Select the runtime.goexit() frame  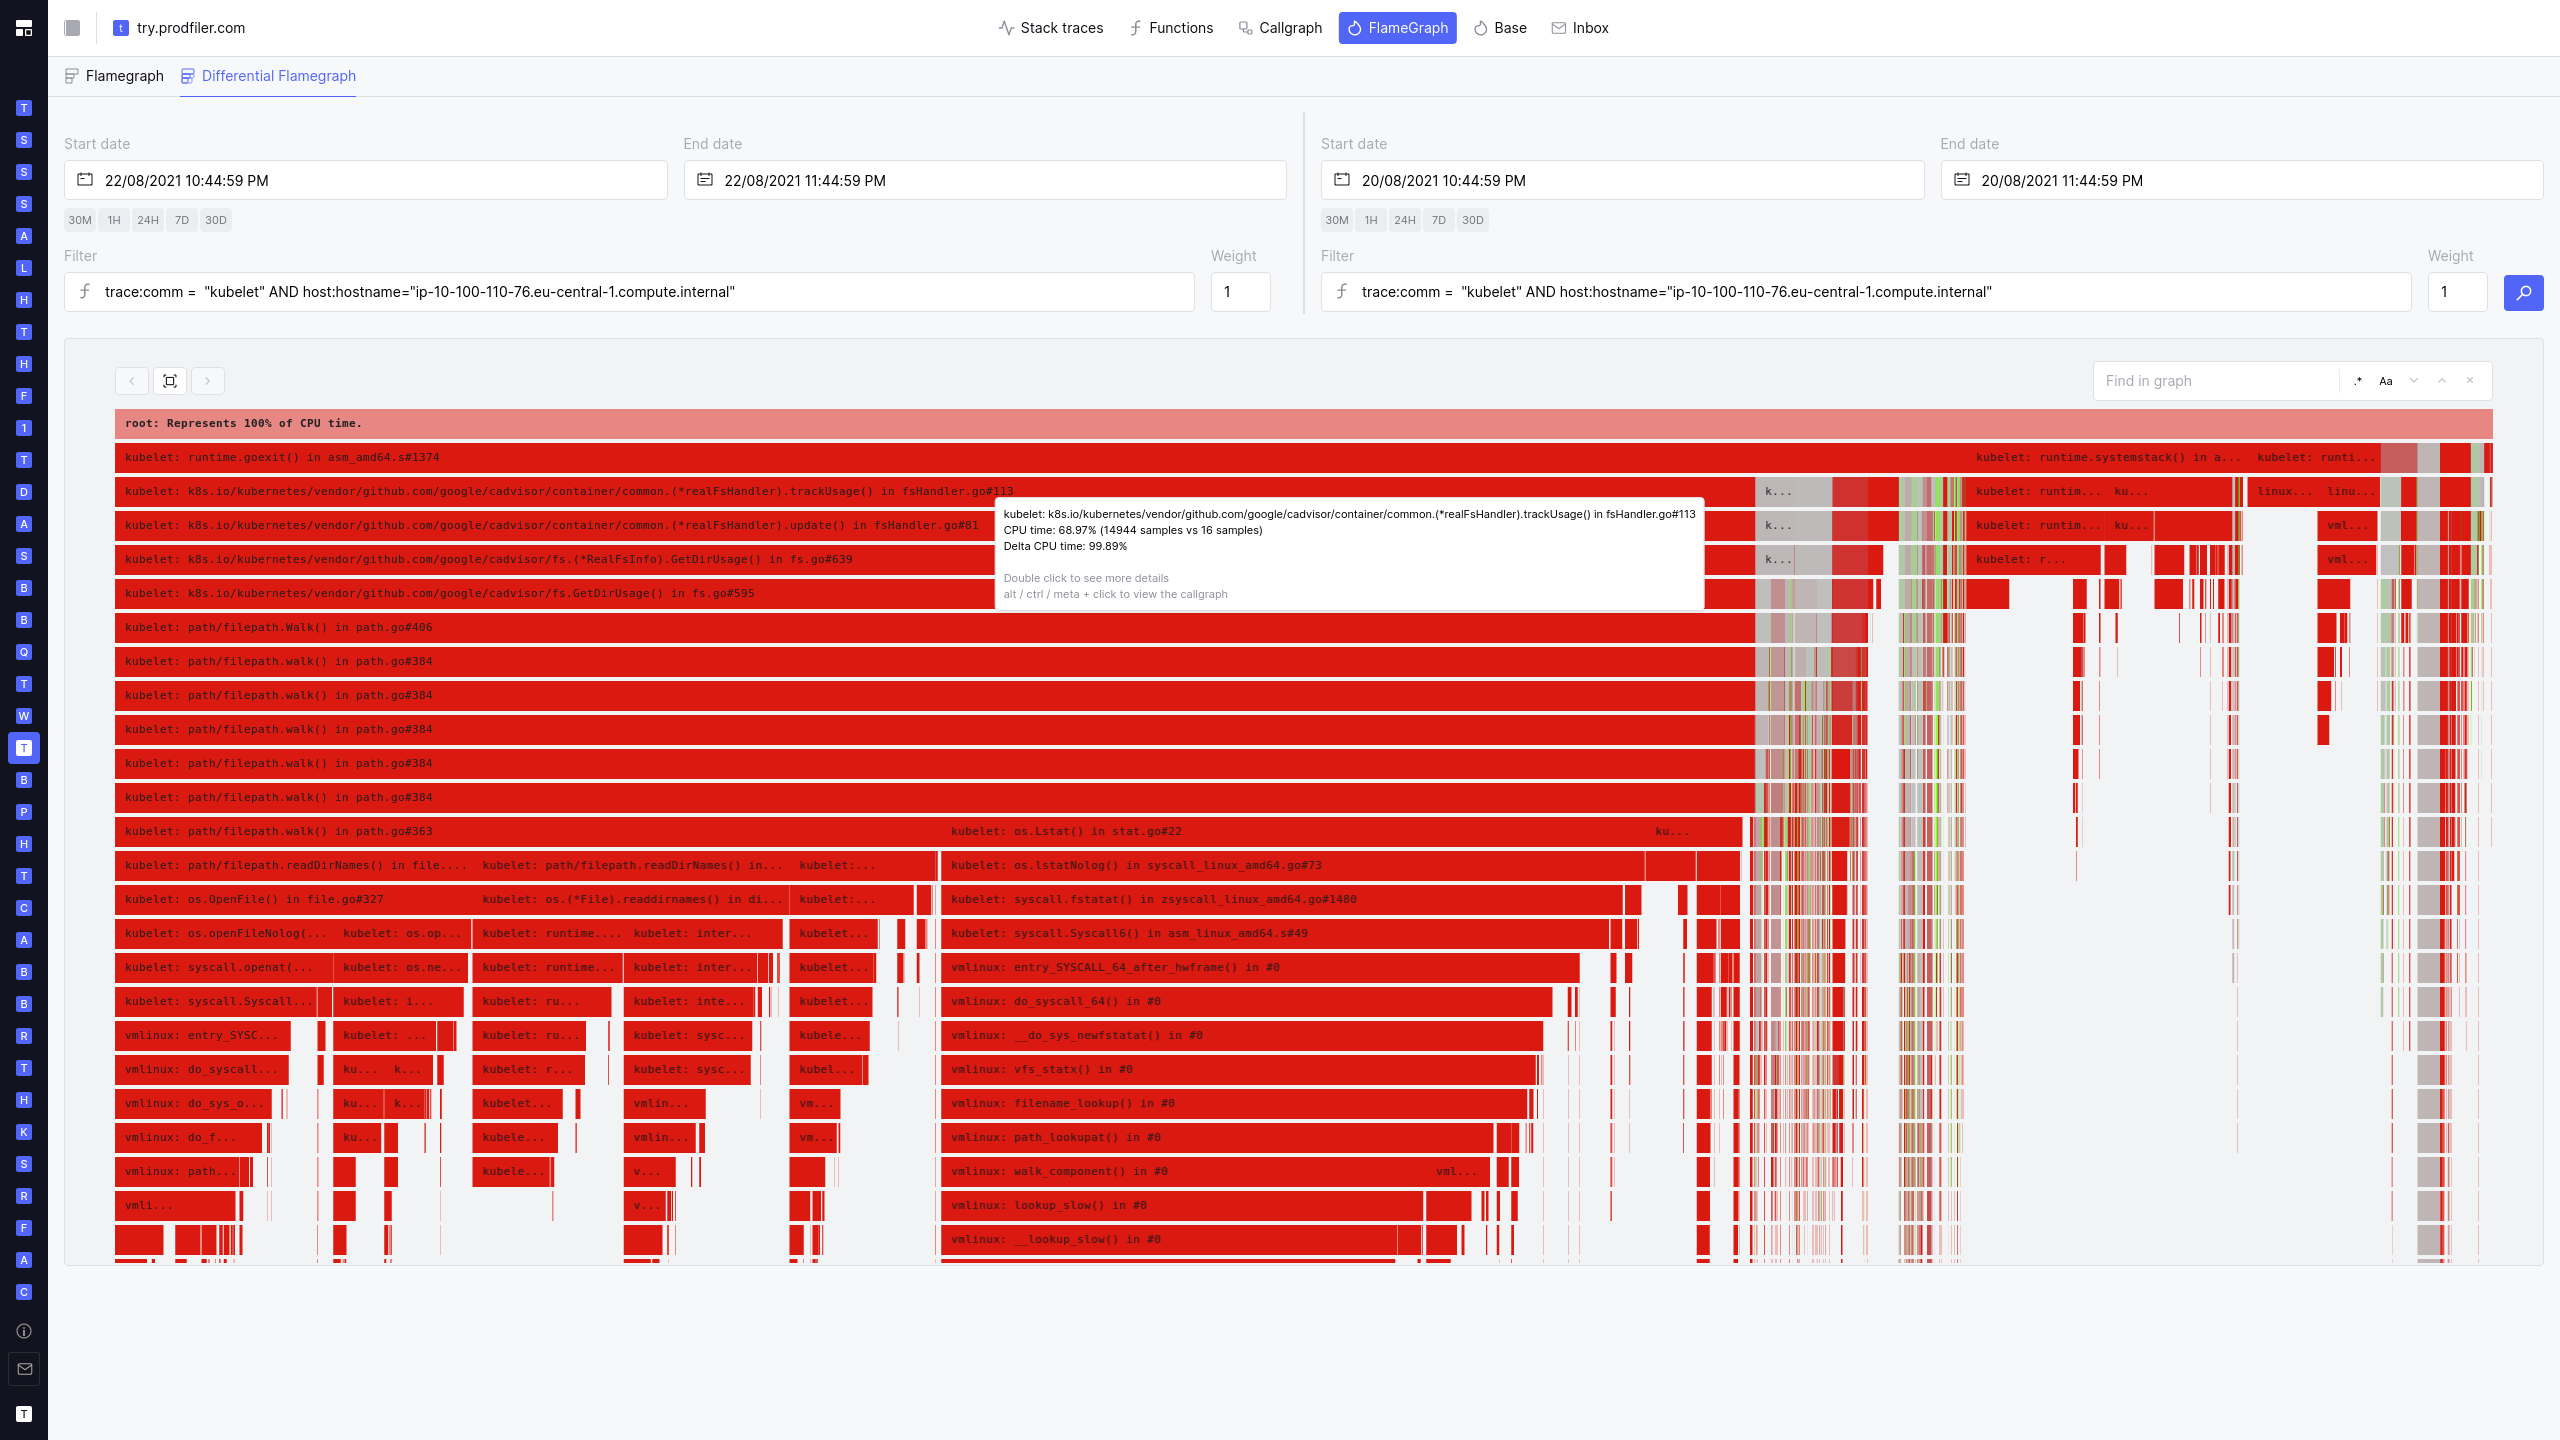click(1040, 458)
